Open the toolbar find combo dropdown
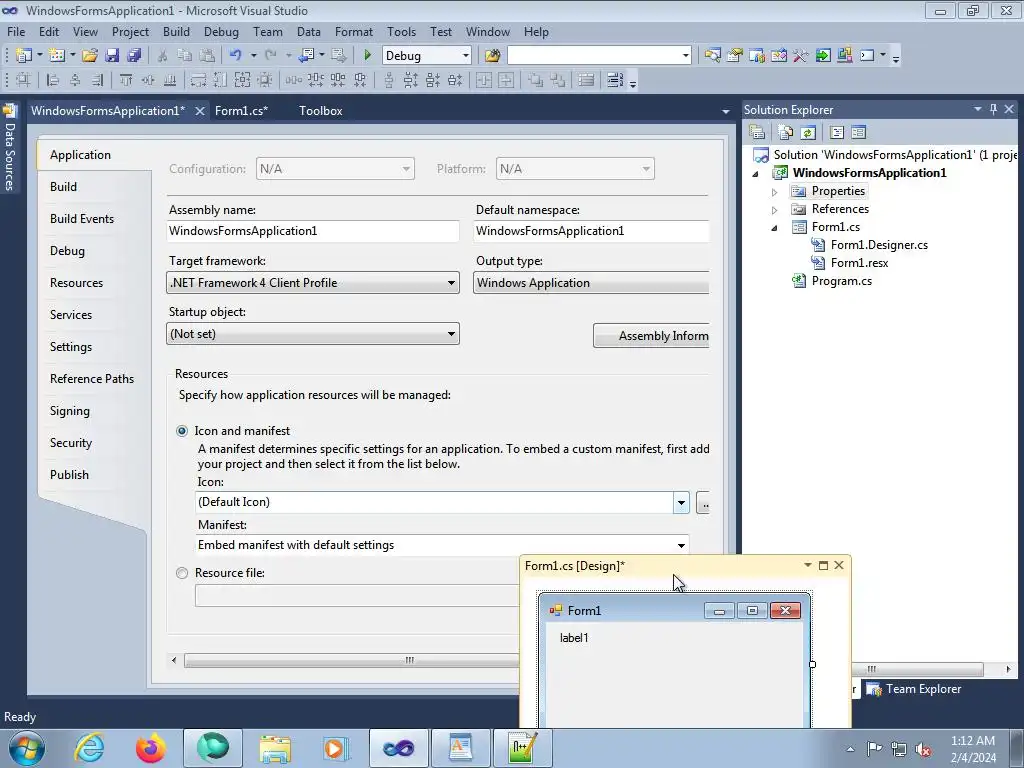The image size is (1024, 768). (685, 56)
